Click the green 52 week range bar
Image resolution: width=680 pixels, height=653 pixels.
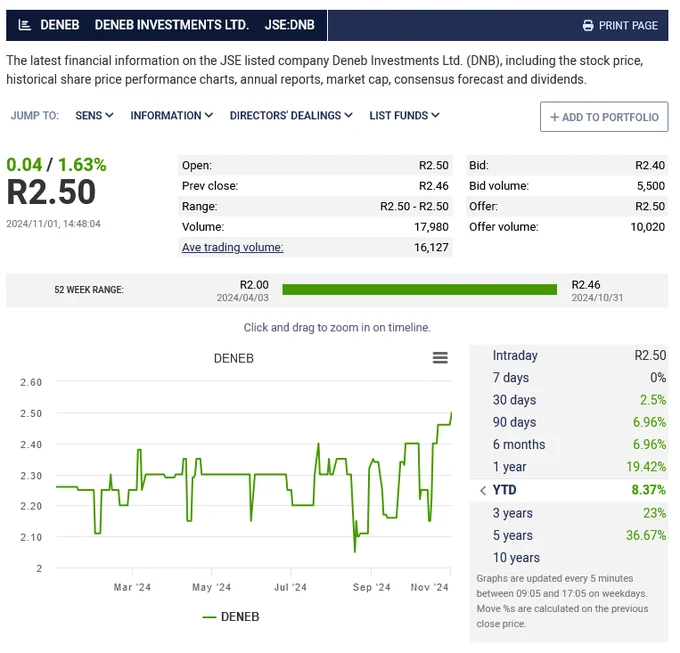pos(419,290)
